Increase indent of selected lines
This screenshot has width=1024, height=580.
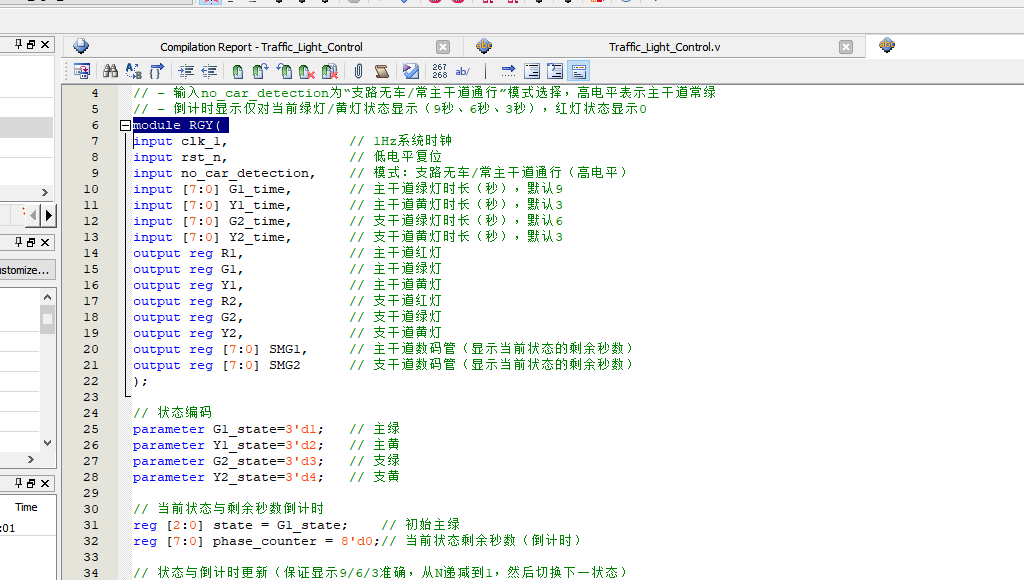click(x=186, y=71)
